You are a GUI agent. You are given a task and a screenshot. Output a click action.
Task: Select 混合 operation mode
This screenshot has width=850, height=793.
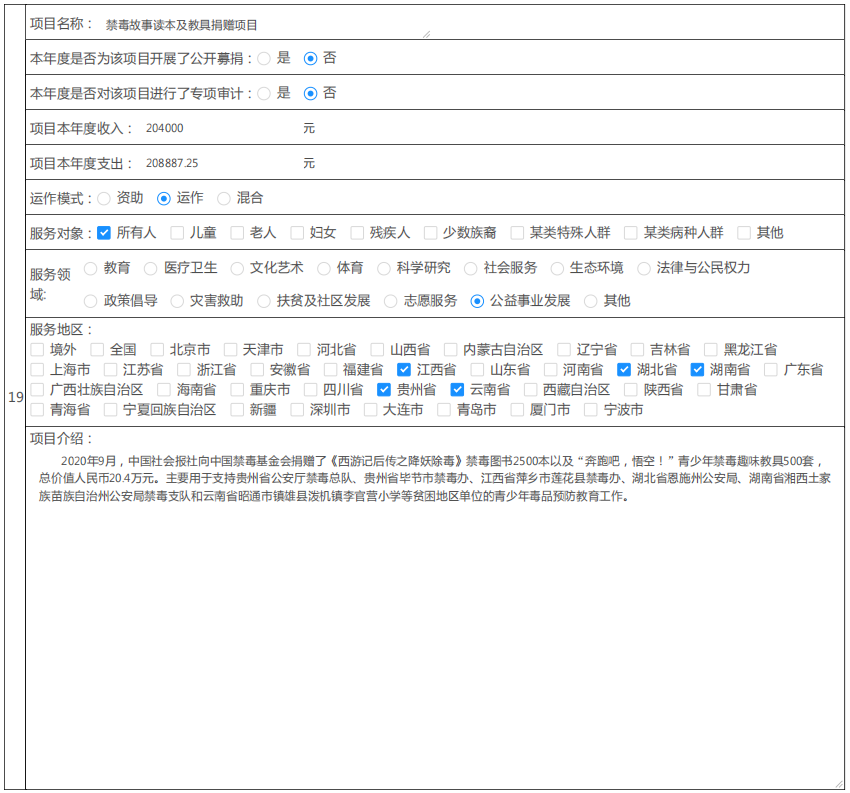[x=224, y=199]
